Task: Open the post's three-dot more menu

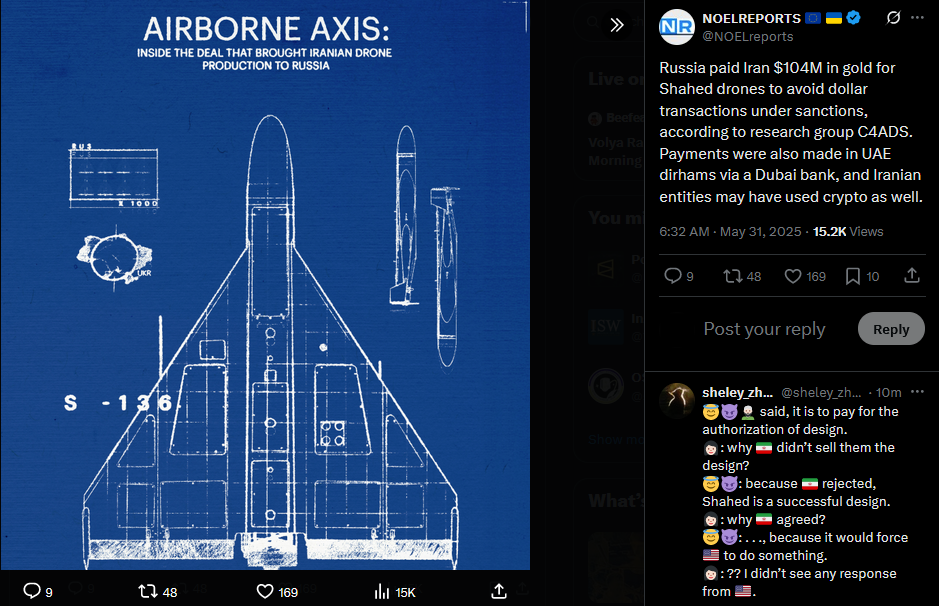Action: coord(917,18)
